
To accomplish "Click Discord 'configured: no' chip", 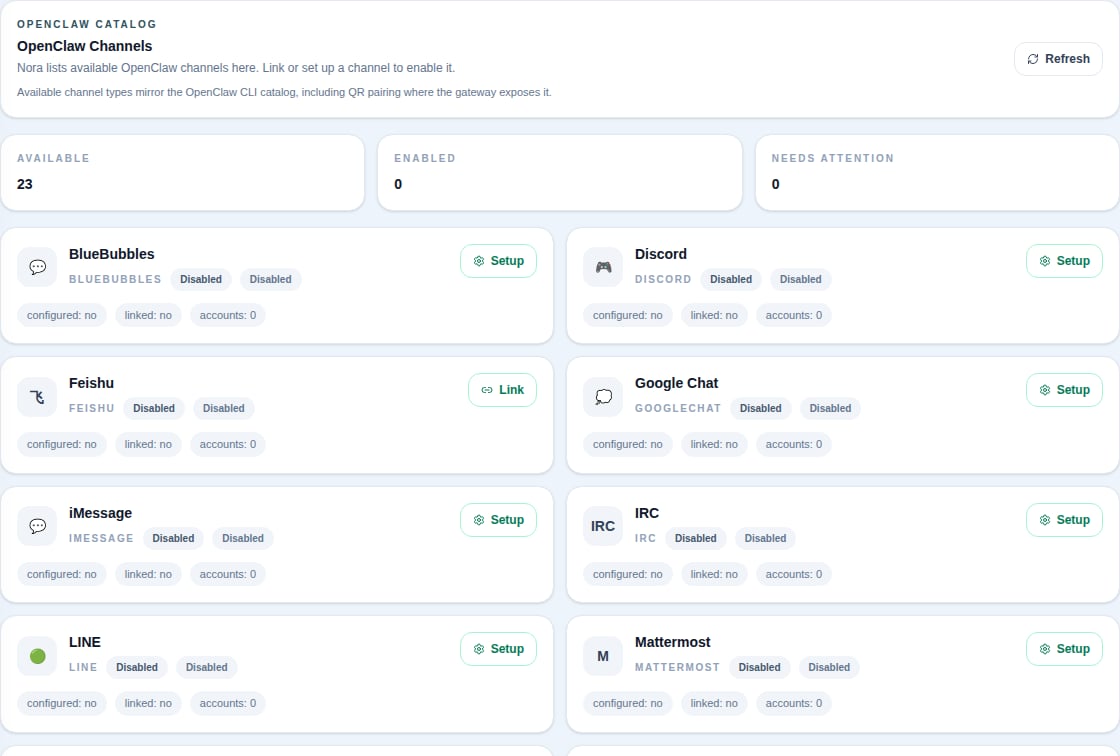I will tap(627, 315).
